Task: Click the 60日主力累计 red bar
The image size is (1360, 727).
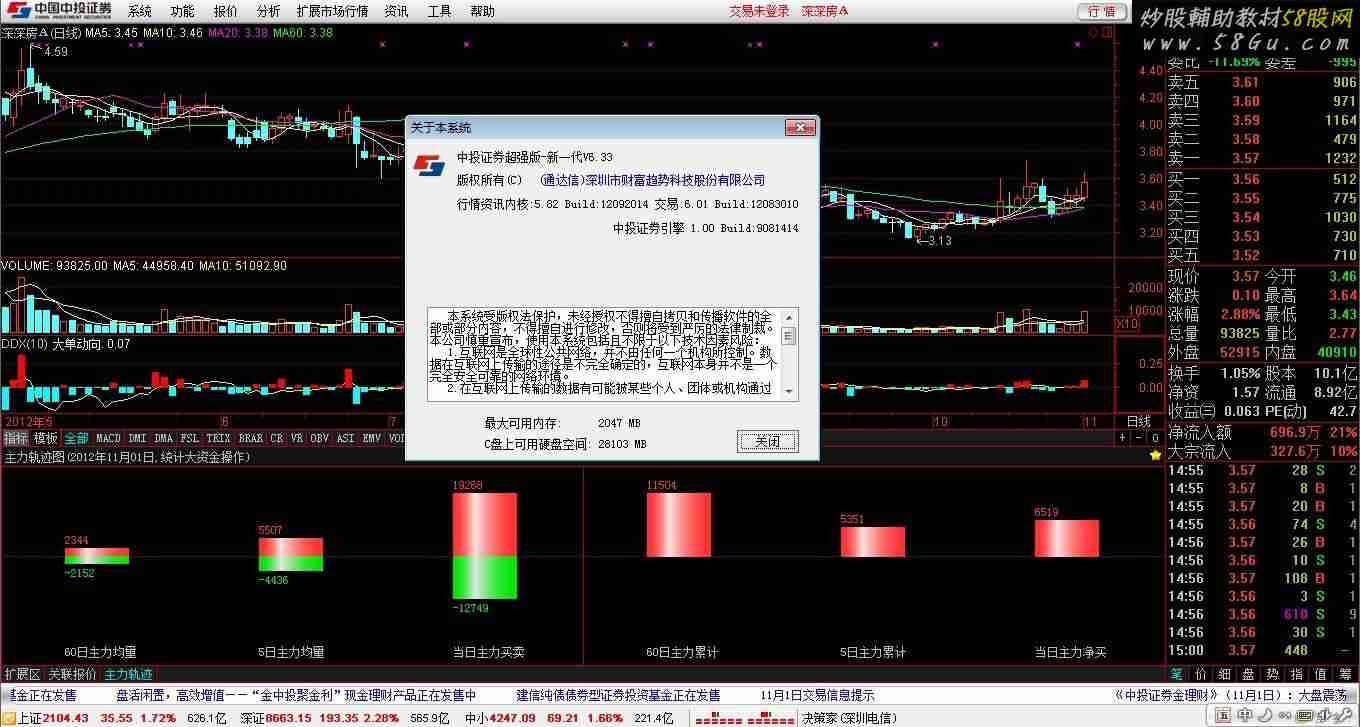Action: (678, 525)
